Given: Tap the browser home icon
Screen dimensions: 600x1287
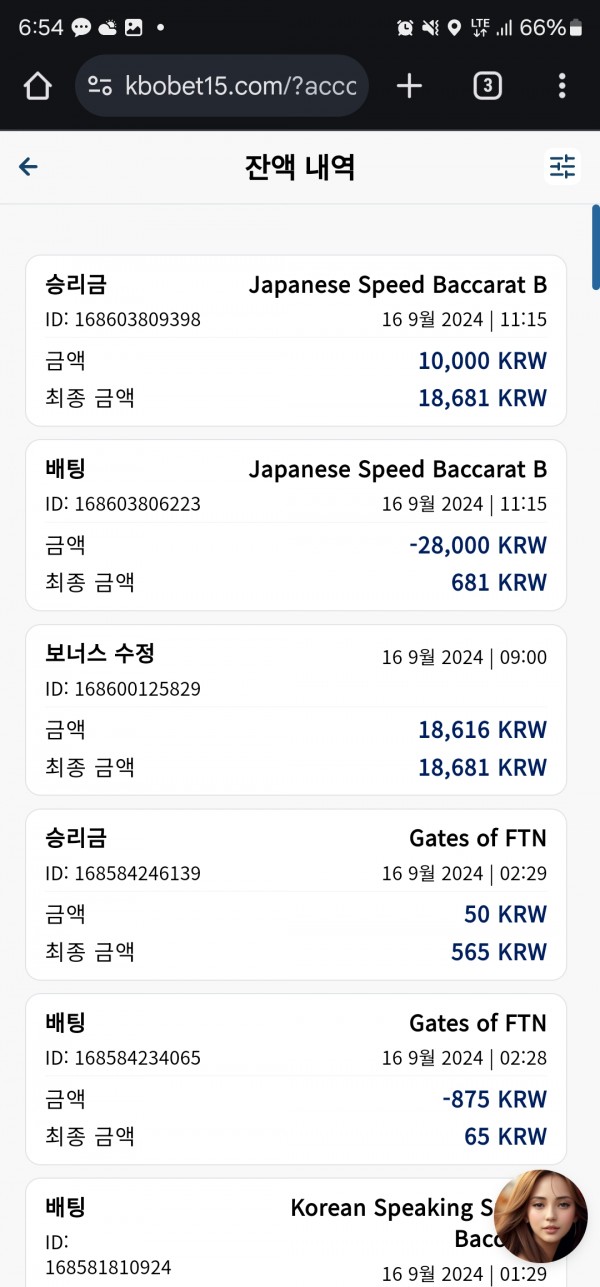Looking at the screenshot, I should click(x=37, y=87).
